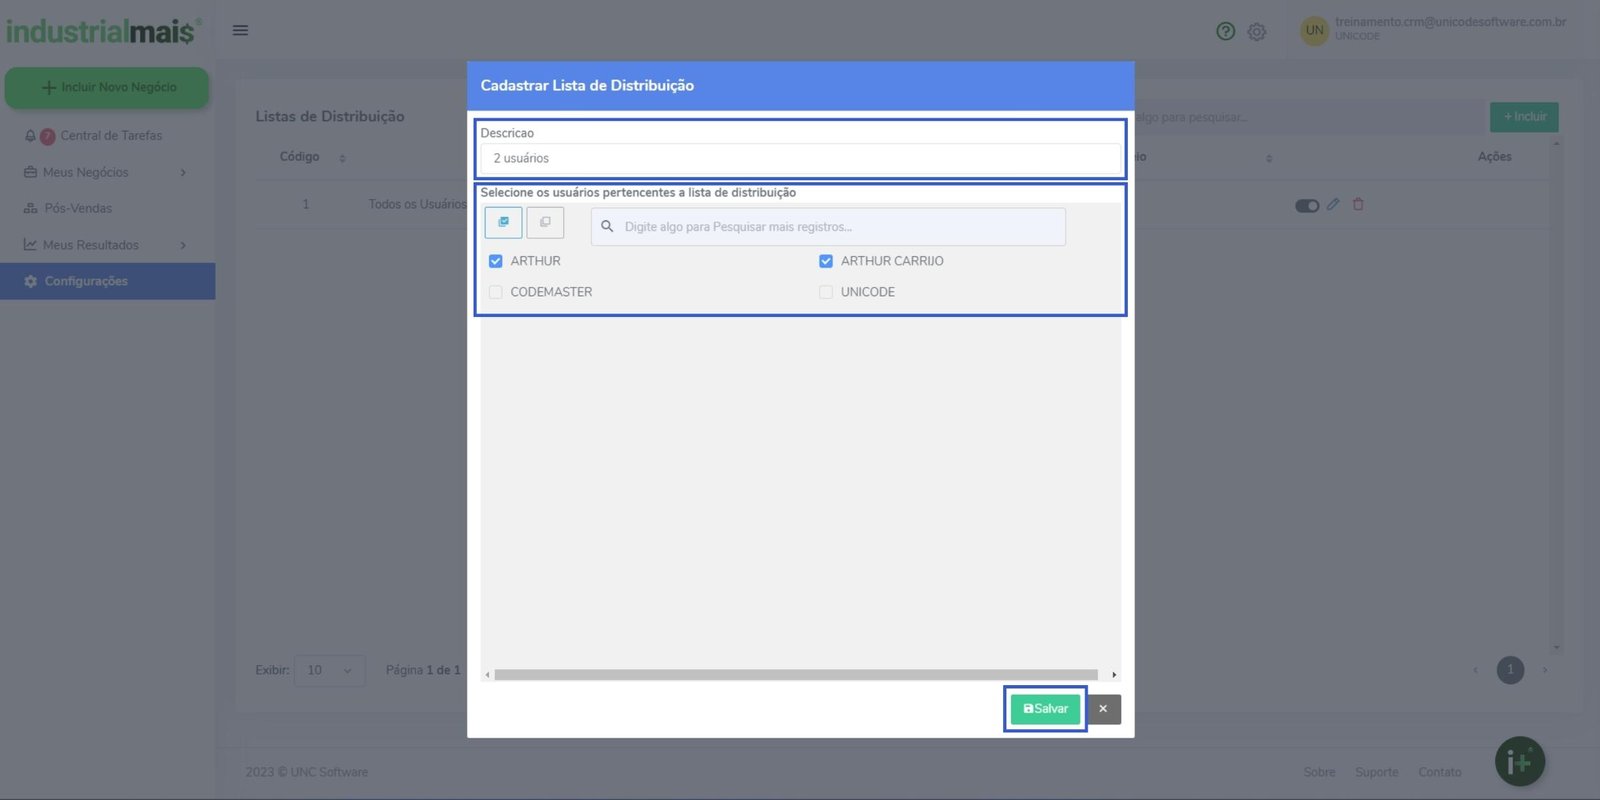1600x800 pixels.
Task: Click the Descricao text input field
Action: [x=800, y=158]
